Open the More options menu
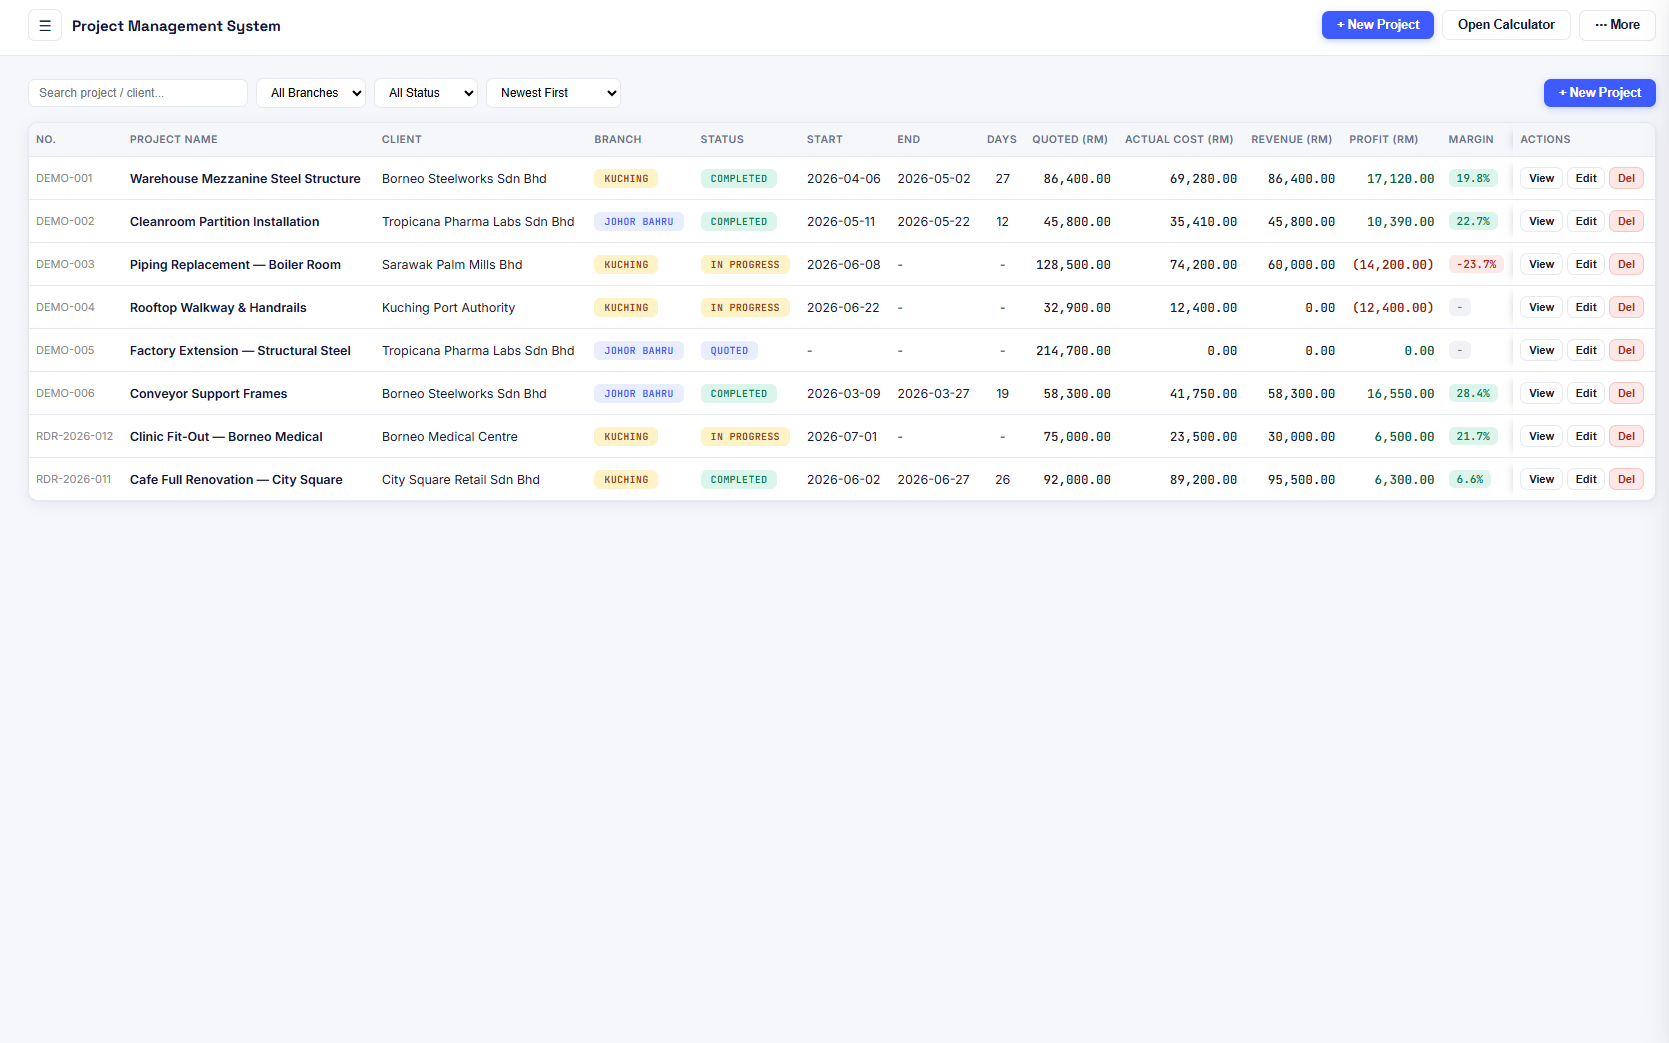 (x=1616, y=25)
